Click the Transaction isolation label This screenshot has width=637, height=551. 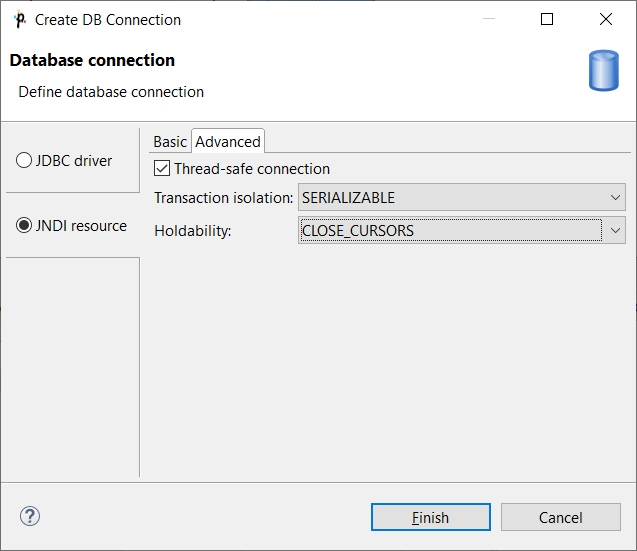click(x=223, y=198)
